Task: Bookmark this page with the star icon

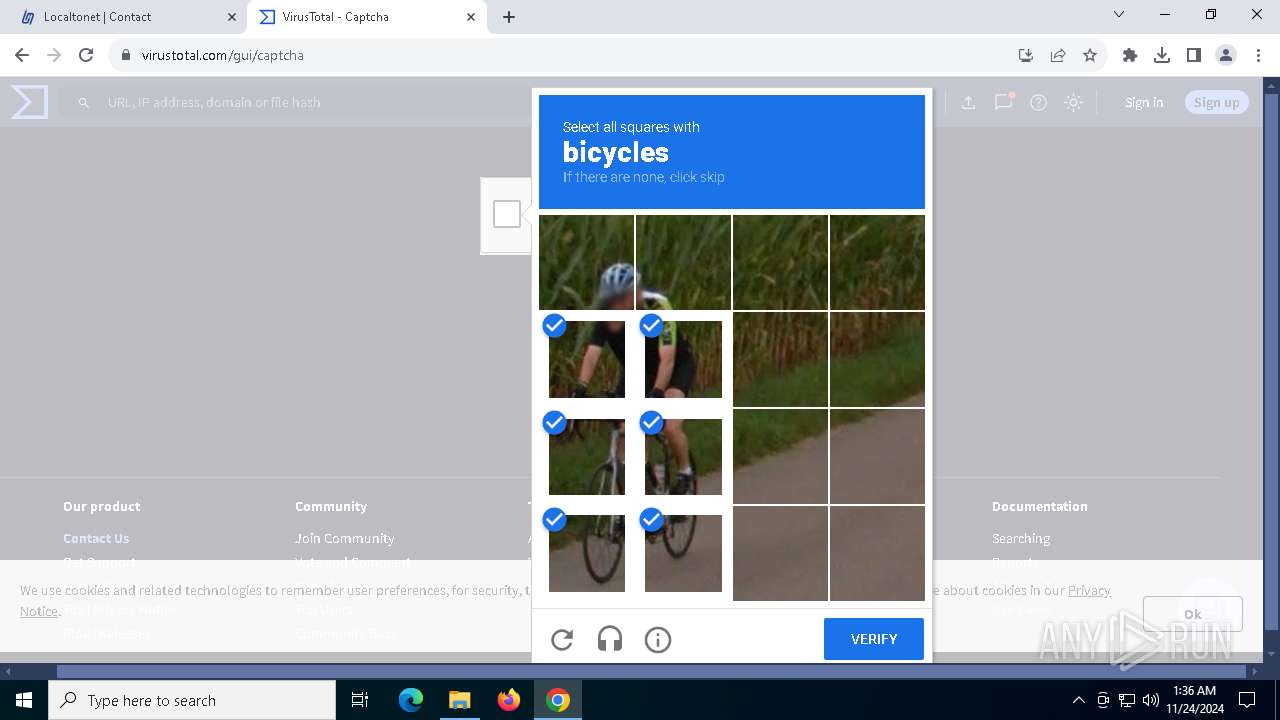Action: [1090, 55]
